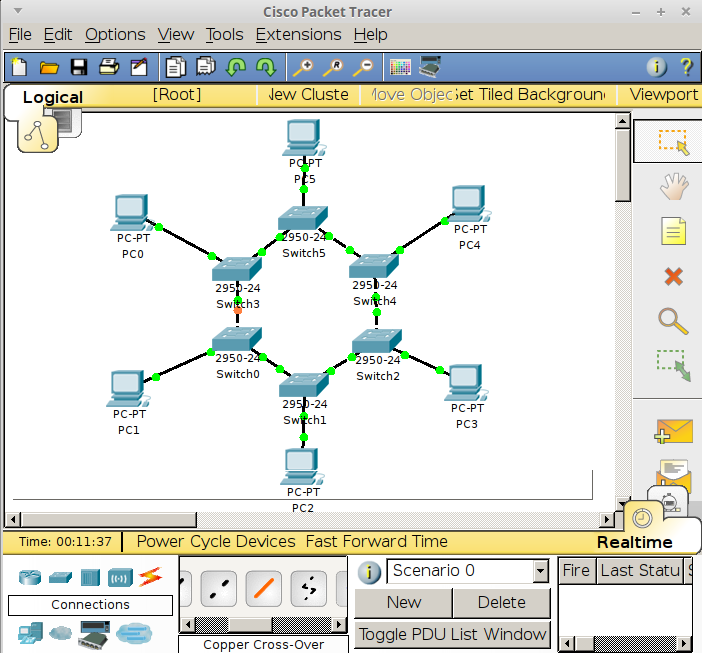
Task: Choose the Switches device category
Action: (x=60, y=577)
